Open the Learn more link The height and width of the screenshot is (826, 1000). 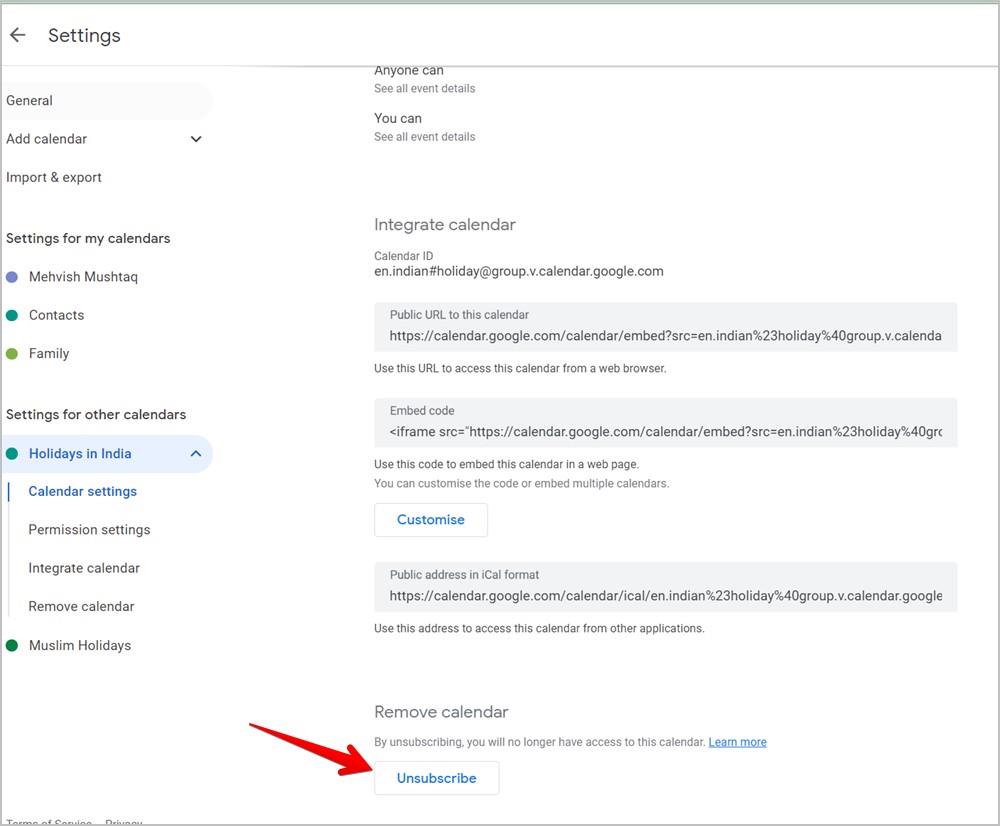pyautogui.click(x=737, y=742)
